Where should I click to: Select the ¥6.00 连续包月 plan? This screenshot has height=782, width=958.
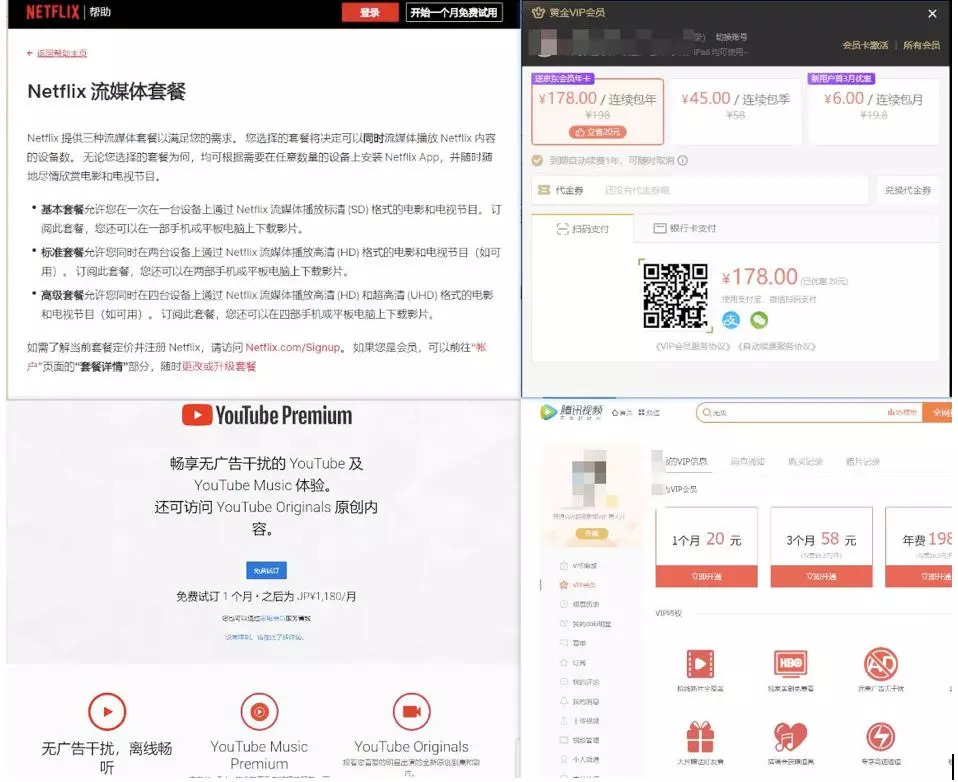pos(873,111)
